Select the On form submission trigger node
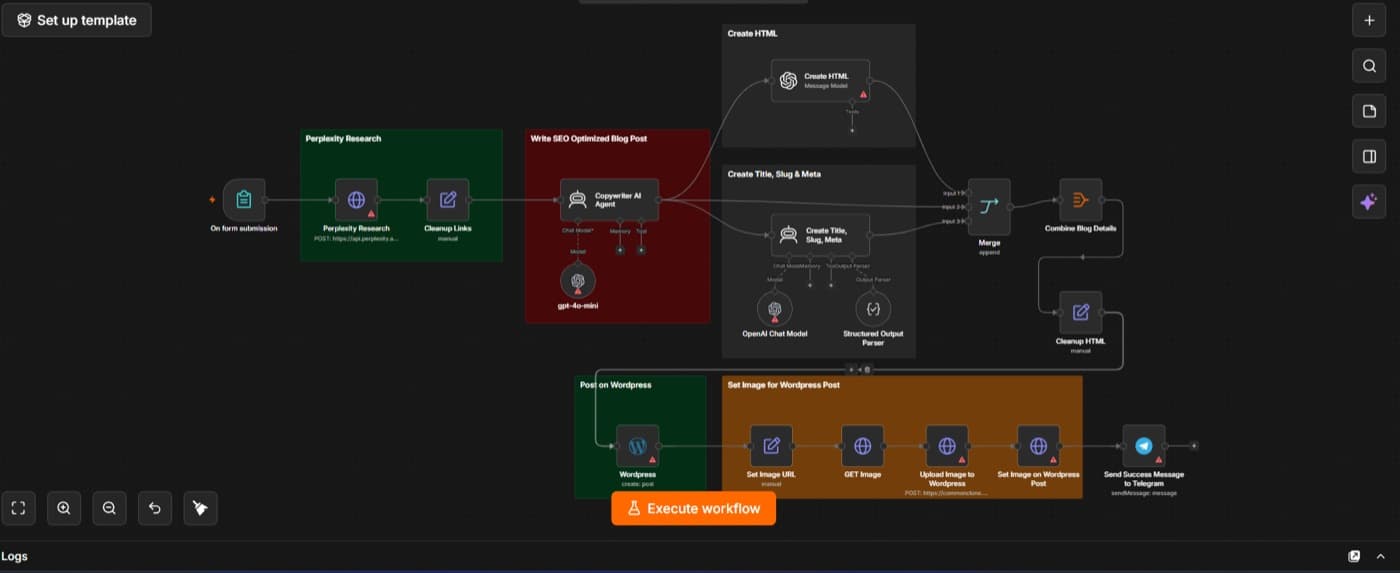 [x=244, y=200]
